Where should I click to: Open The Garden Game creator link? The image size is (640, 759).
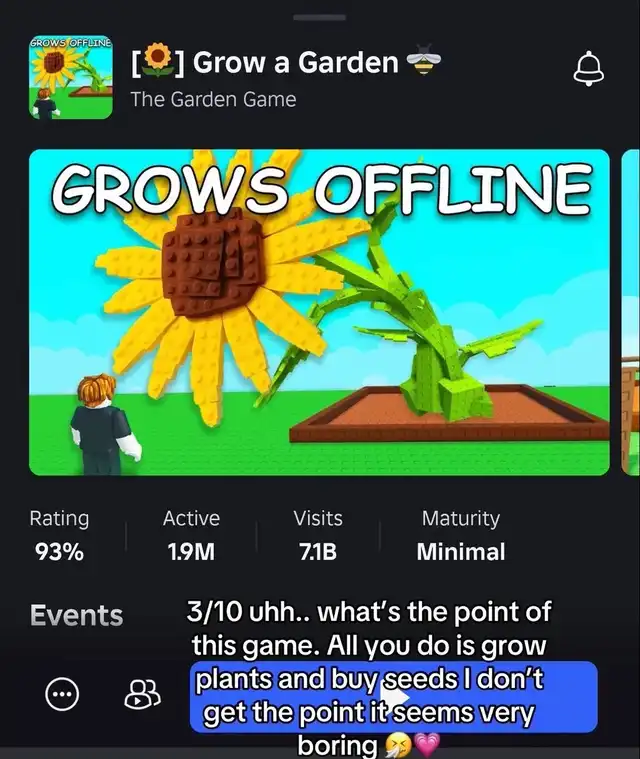click(x=213, y=99)
